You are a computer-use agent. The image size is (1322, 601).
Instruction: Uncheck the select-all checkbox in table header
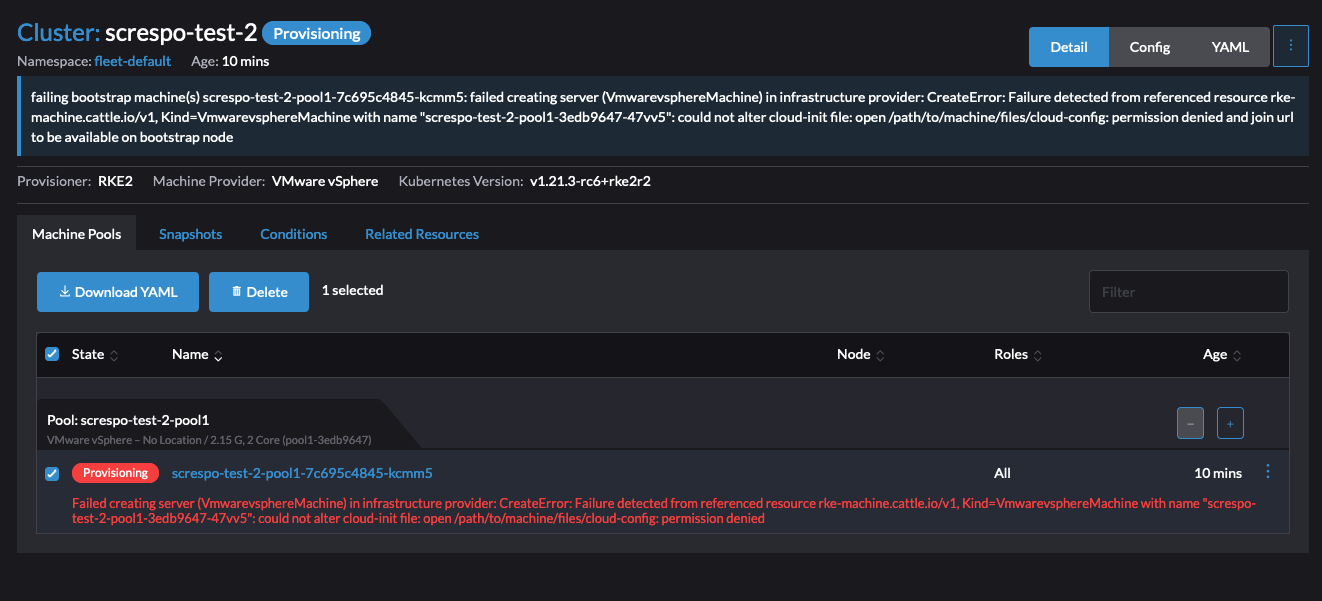[51, 354]
